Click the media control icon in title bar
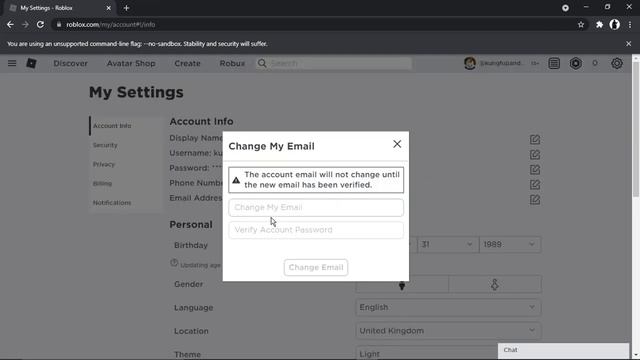 click(x=565, y=8)
